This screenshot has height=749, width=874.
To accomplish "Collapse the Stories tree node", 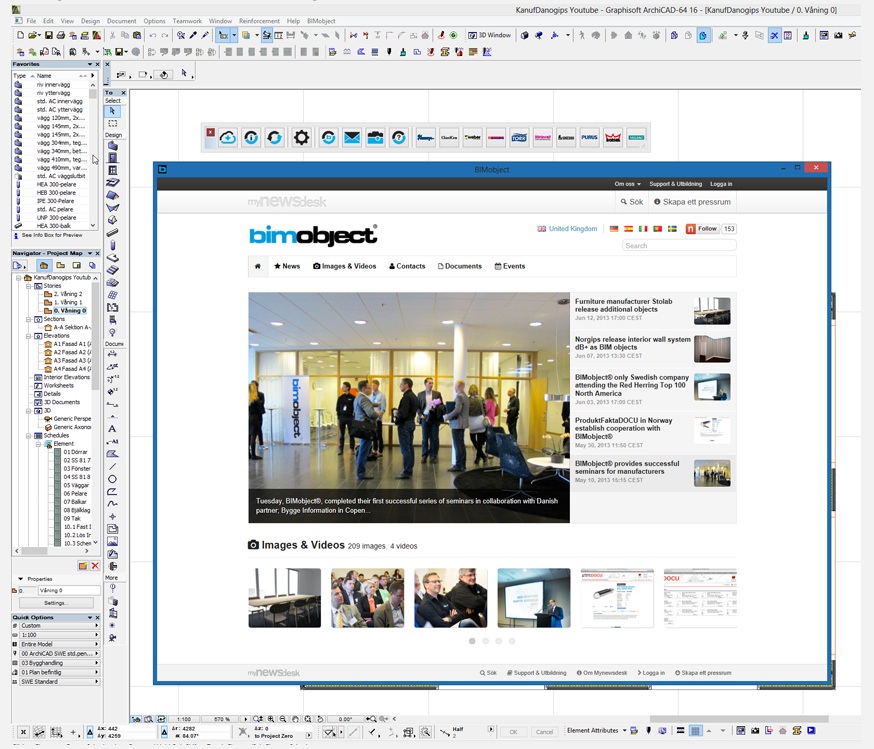I will pos(28,286).
